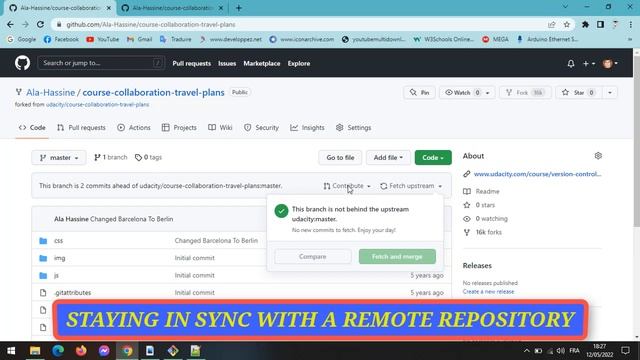The width and height of the screenshot is (640, 360).
Task: Bookmark this page with star icon
Action: [567, 24]
